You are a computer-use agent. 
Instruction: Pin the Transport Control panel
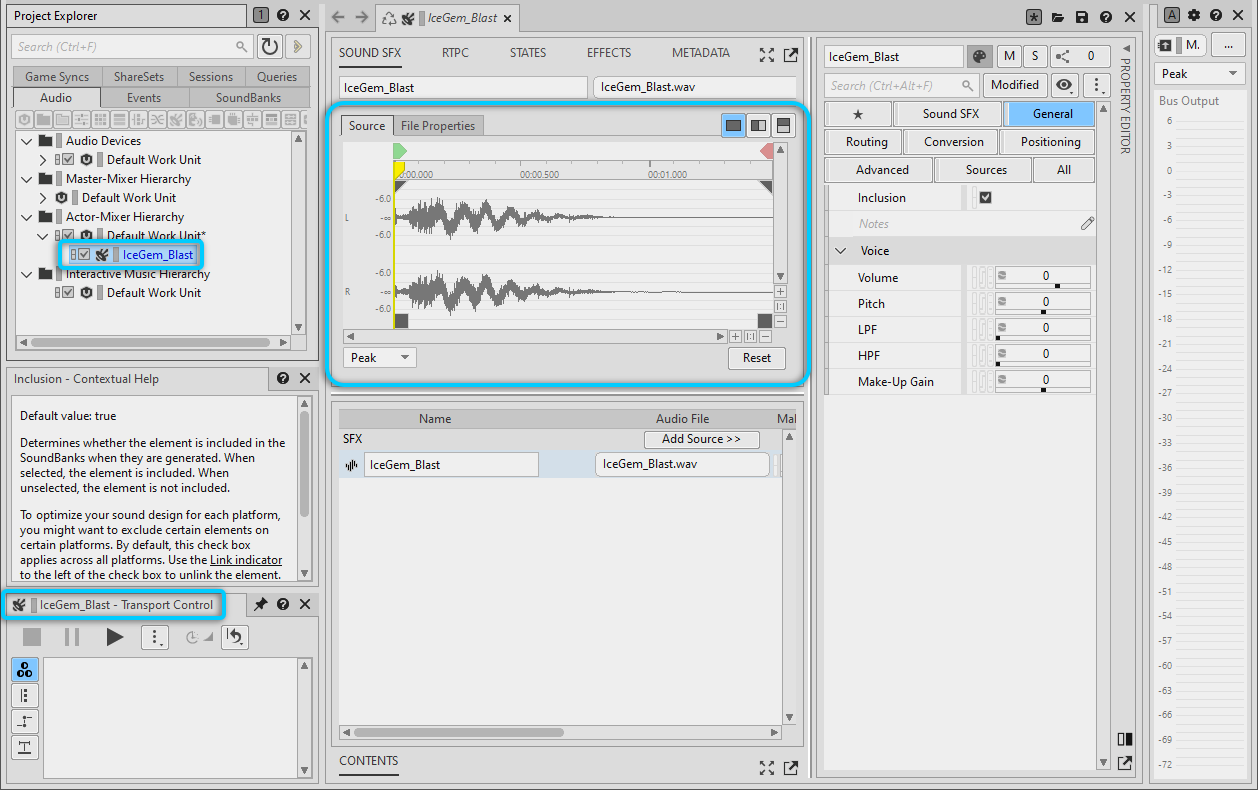click(260, 605)
